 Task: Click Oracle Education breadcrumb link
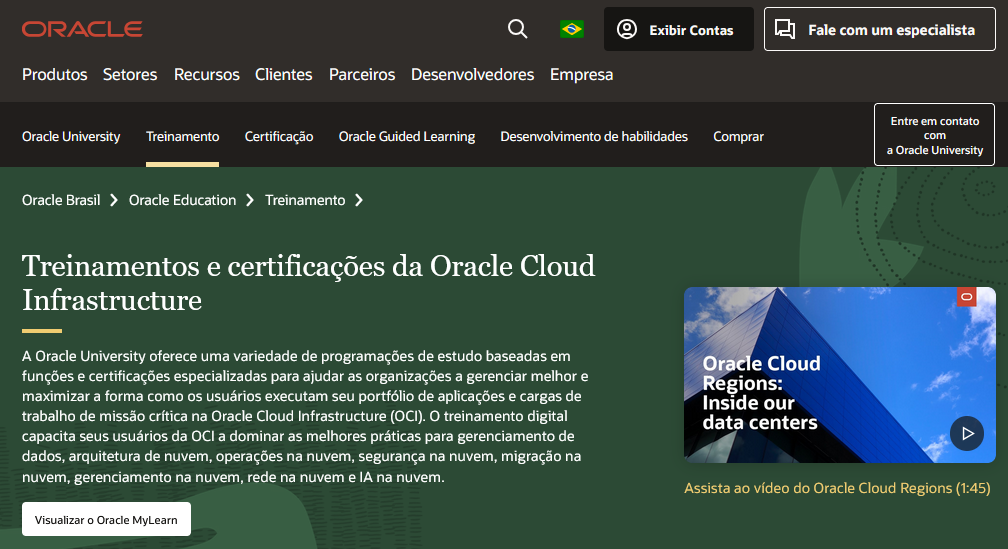click(183, 200)
